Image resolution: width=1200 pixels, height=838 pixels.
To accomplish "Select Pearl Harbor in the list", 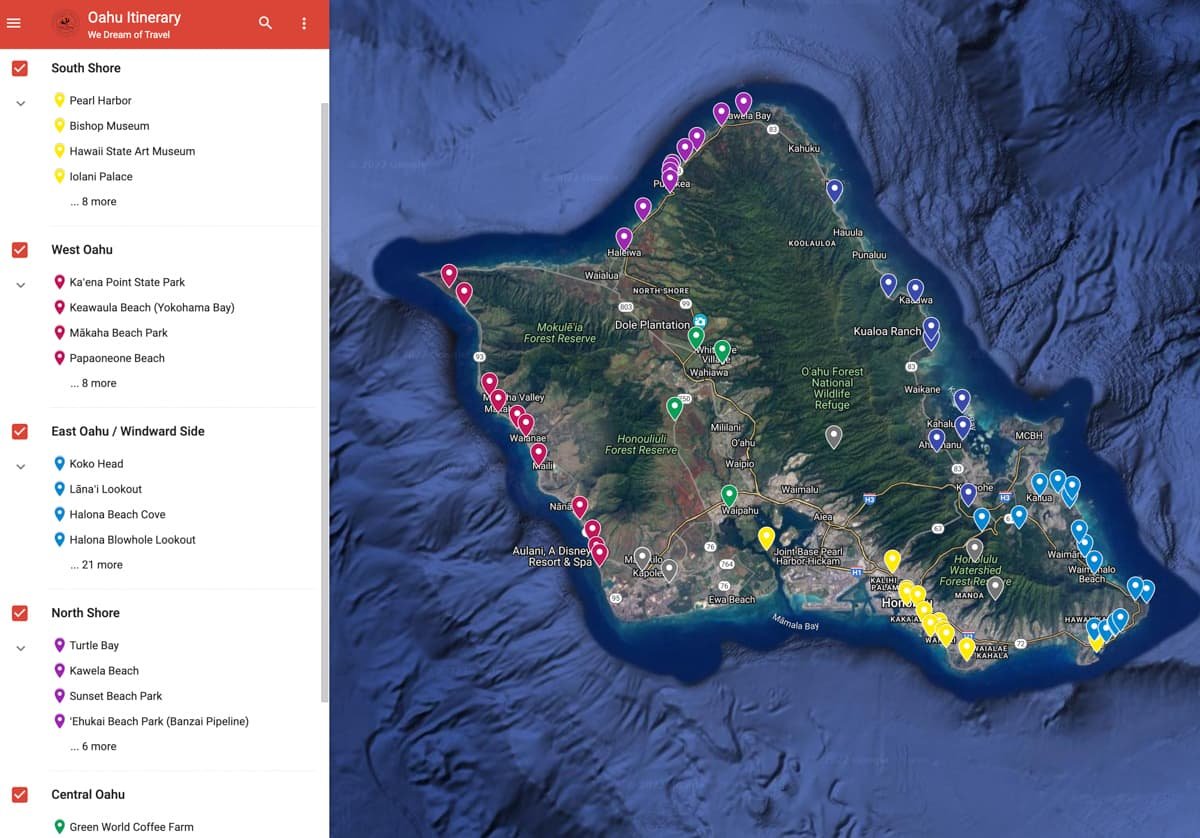I will point(100,101).
